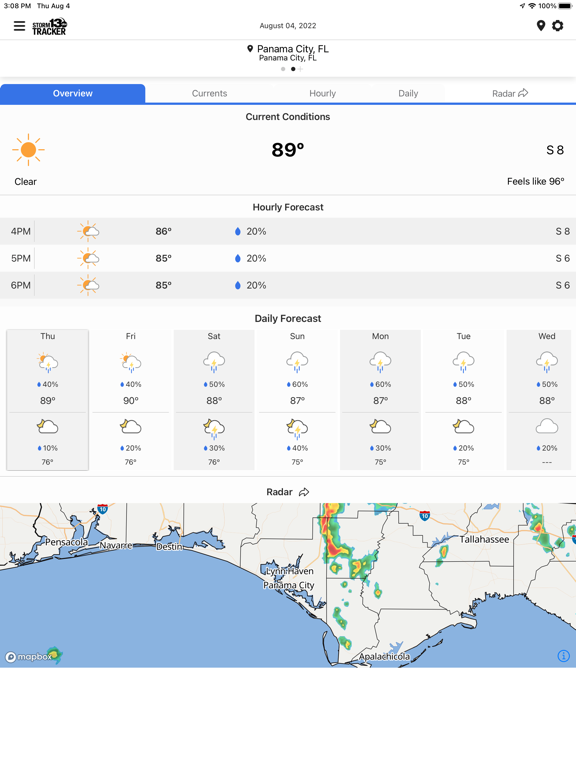
Task: Switch to the Currents tab
Action: (209, 94)
